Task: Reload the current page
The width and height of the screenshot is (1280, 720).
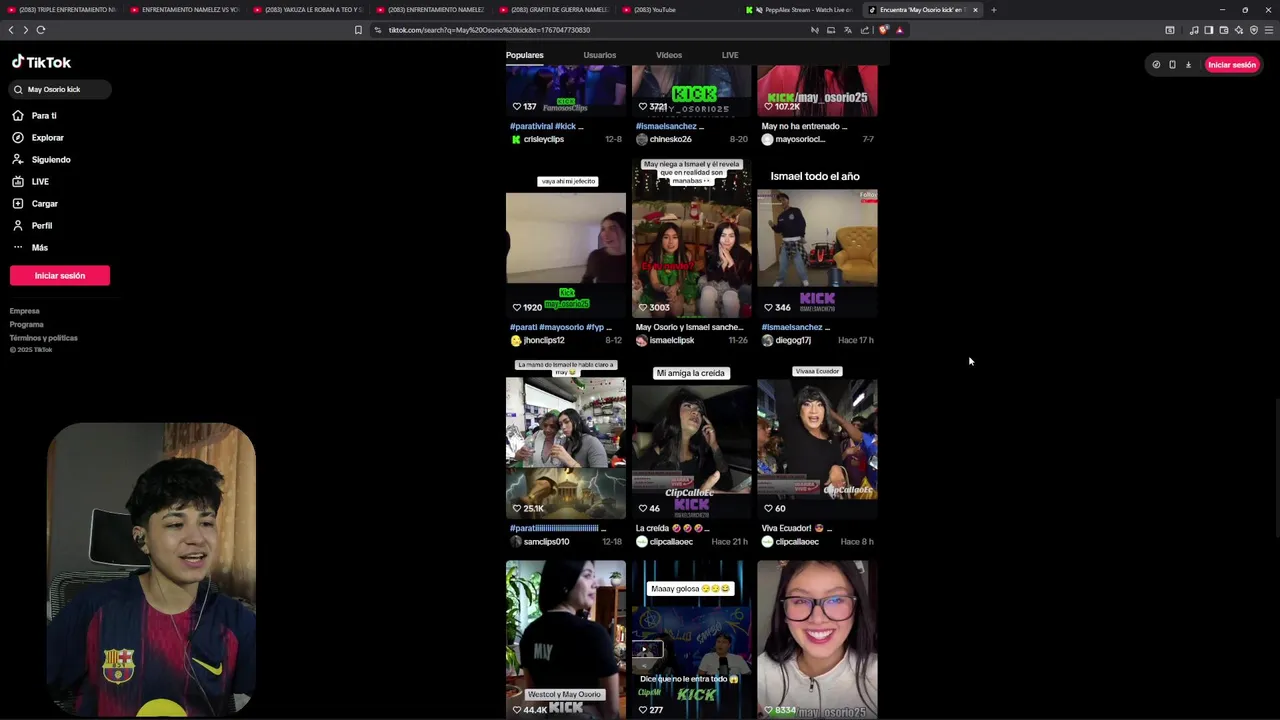Action: (x=41, y=30)
